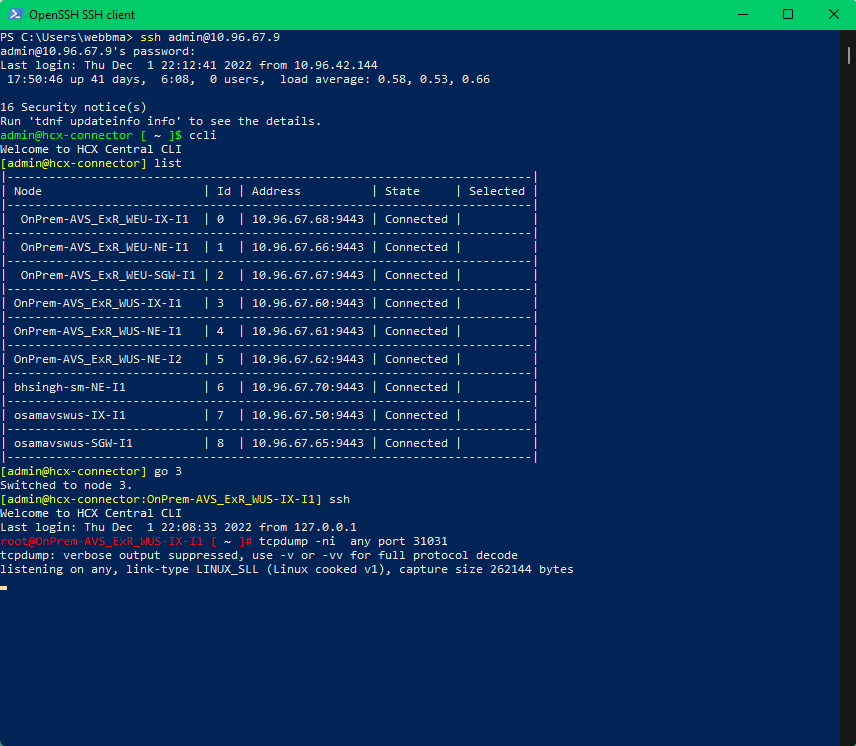Click the 'Last login: Thu Dec 1 22:12:41' line

(189, 65)
